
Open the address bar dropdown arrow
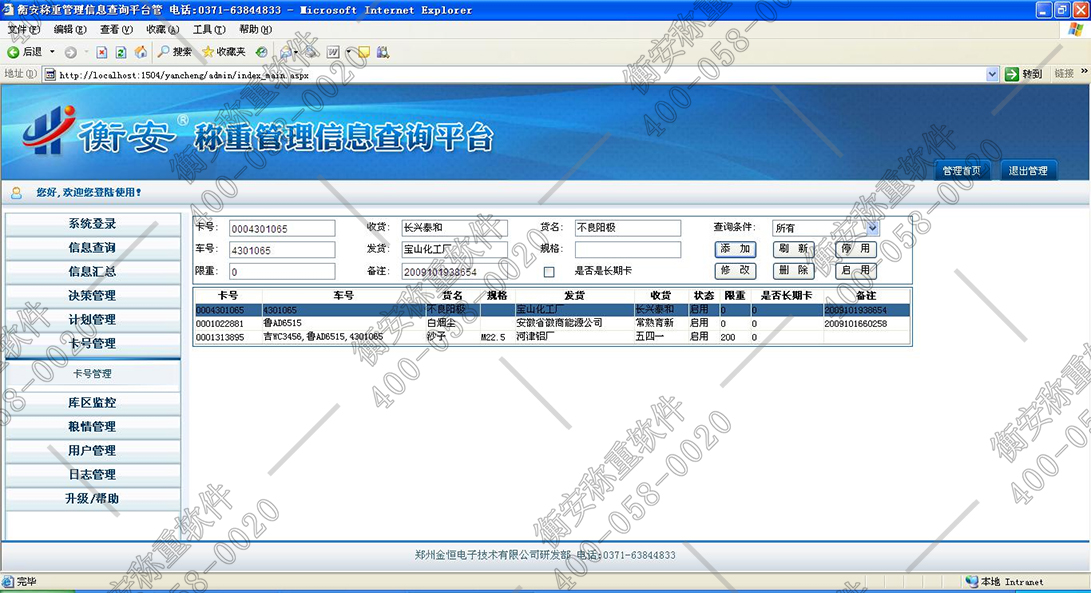[992, 74]
